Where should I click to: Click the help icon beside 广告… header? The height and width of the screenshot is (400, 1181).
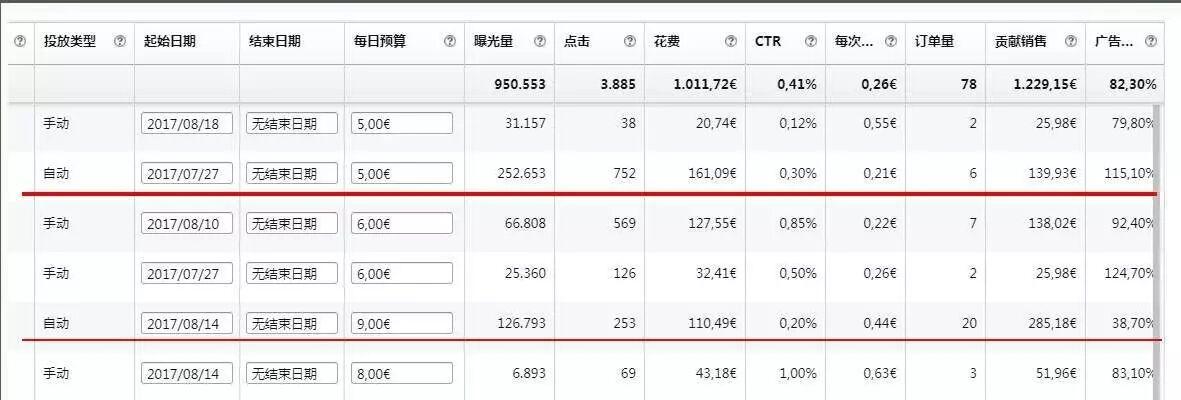(1150, 42)
